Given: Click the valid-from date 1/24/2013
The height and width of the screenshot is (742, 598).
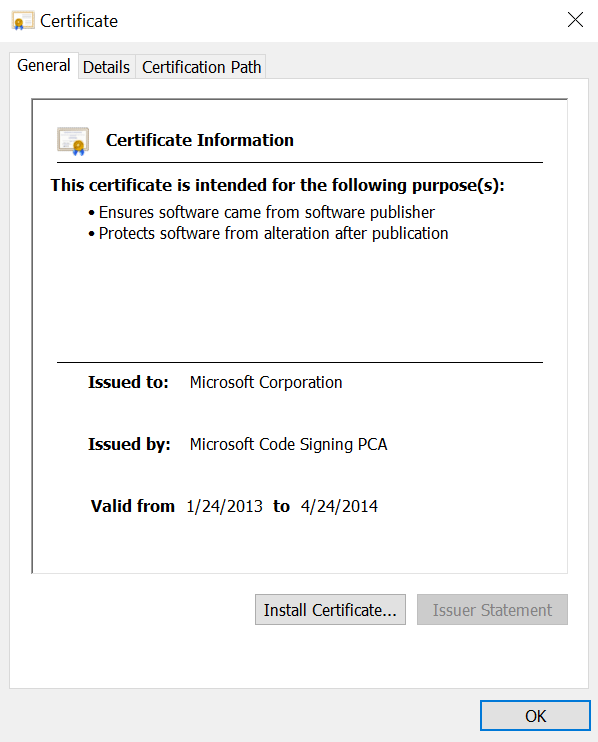Looking at the screenshot, I should pos(224,506).
